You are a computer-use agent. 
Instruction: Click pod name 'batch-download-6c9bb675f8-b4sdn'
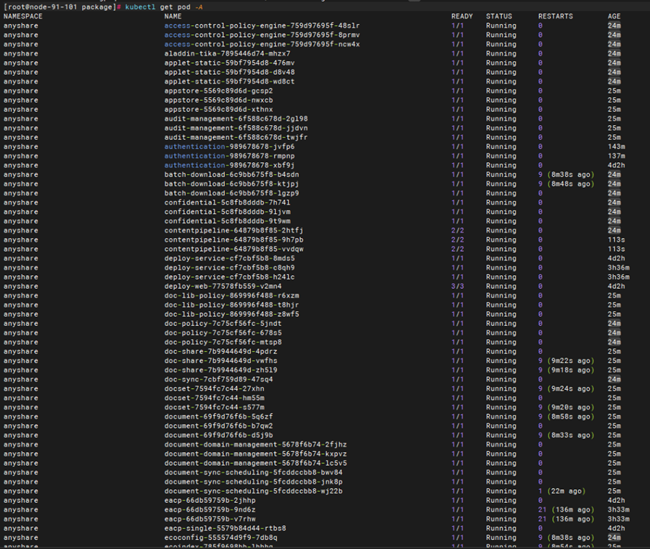(x=231, y=175)
